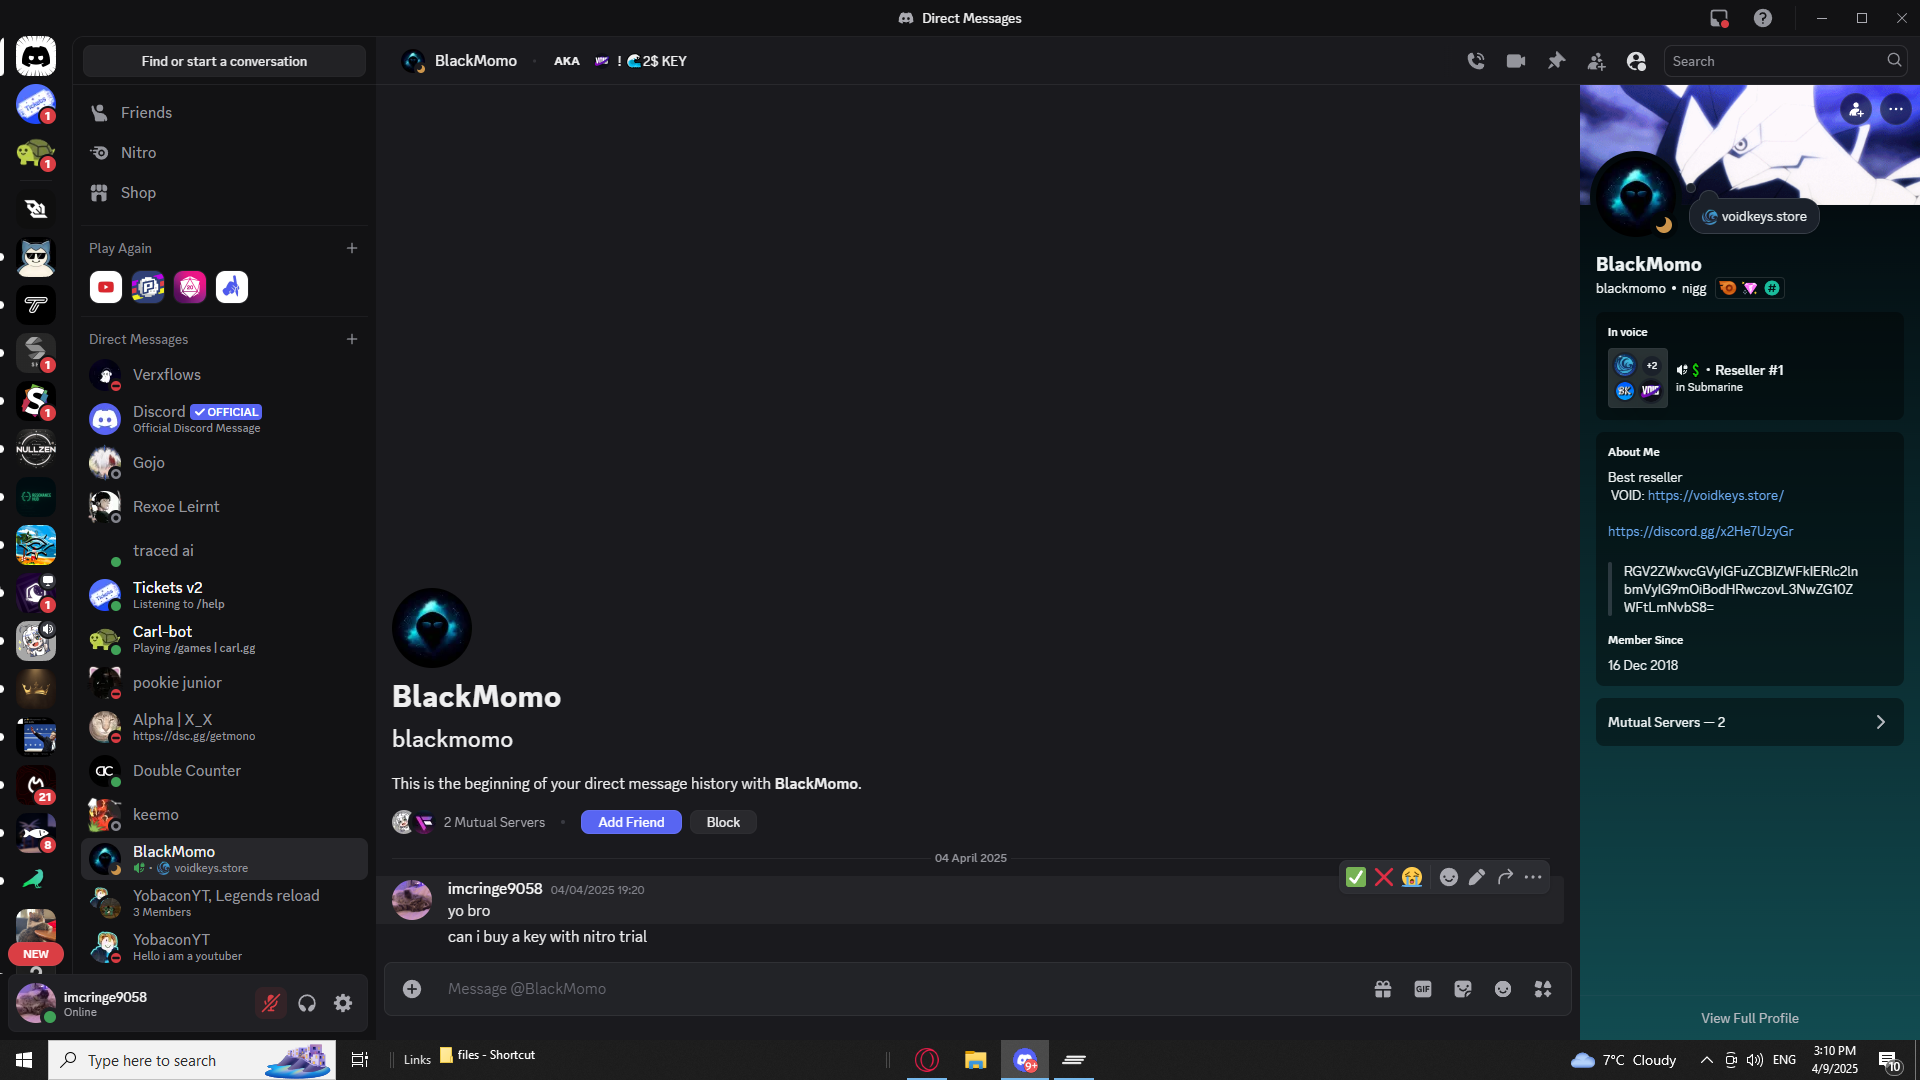Open the sticker picker
Image resolution: width=1920 pixels, height=1080 pixels.
pyautogui.click(x=1463, y=989)
